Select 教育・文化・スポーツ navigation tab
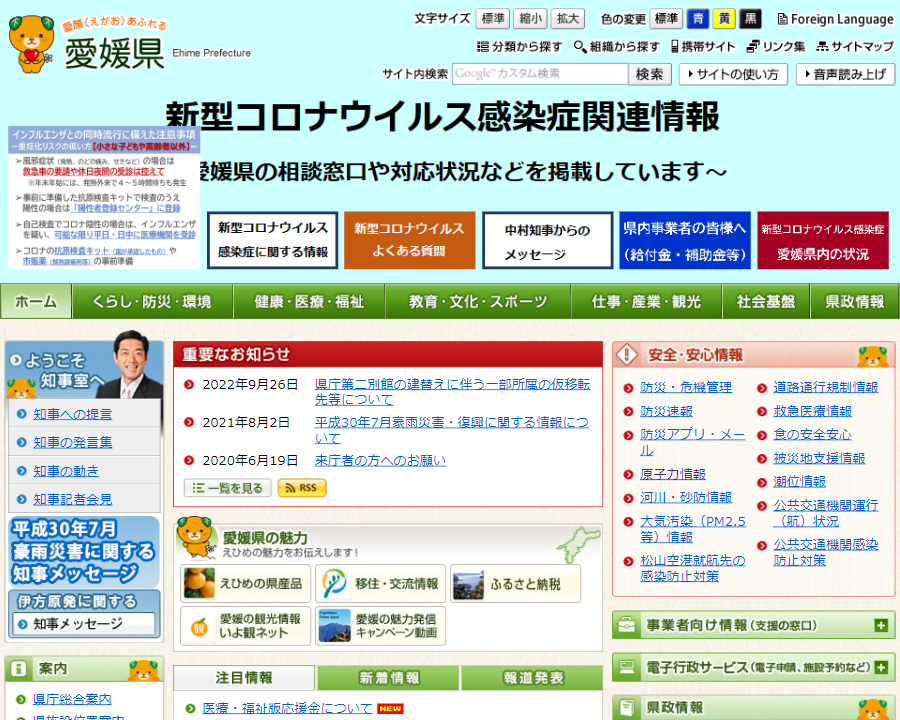This screenshot has width=900, height=720. [x=478, y=301]
